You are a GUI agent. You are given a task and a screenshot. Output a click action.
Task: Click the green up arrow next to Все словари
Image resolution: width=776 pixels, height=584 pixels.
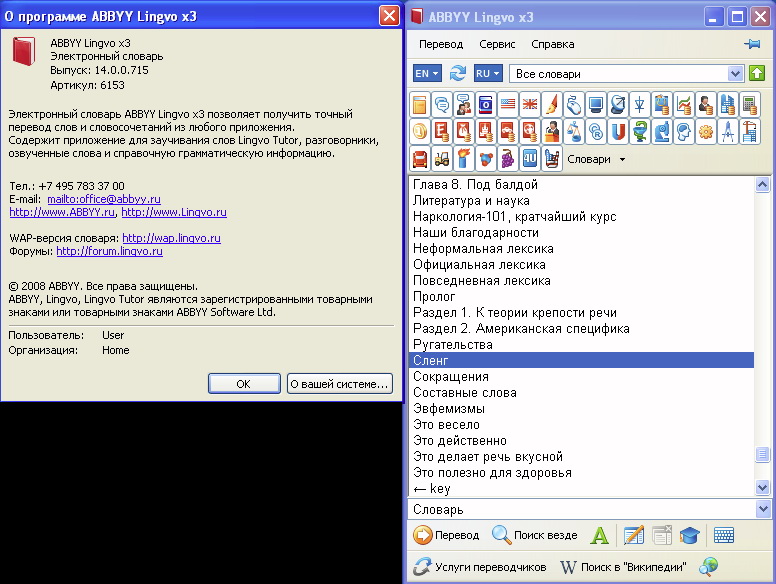tap(757, 73)
